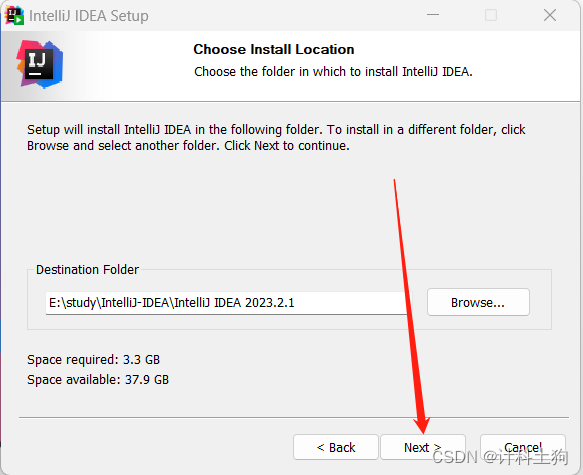Click 'Choose the folder in which to install' subtitle
The image size is (583, 475).
click(x=333, y=71)
